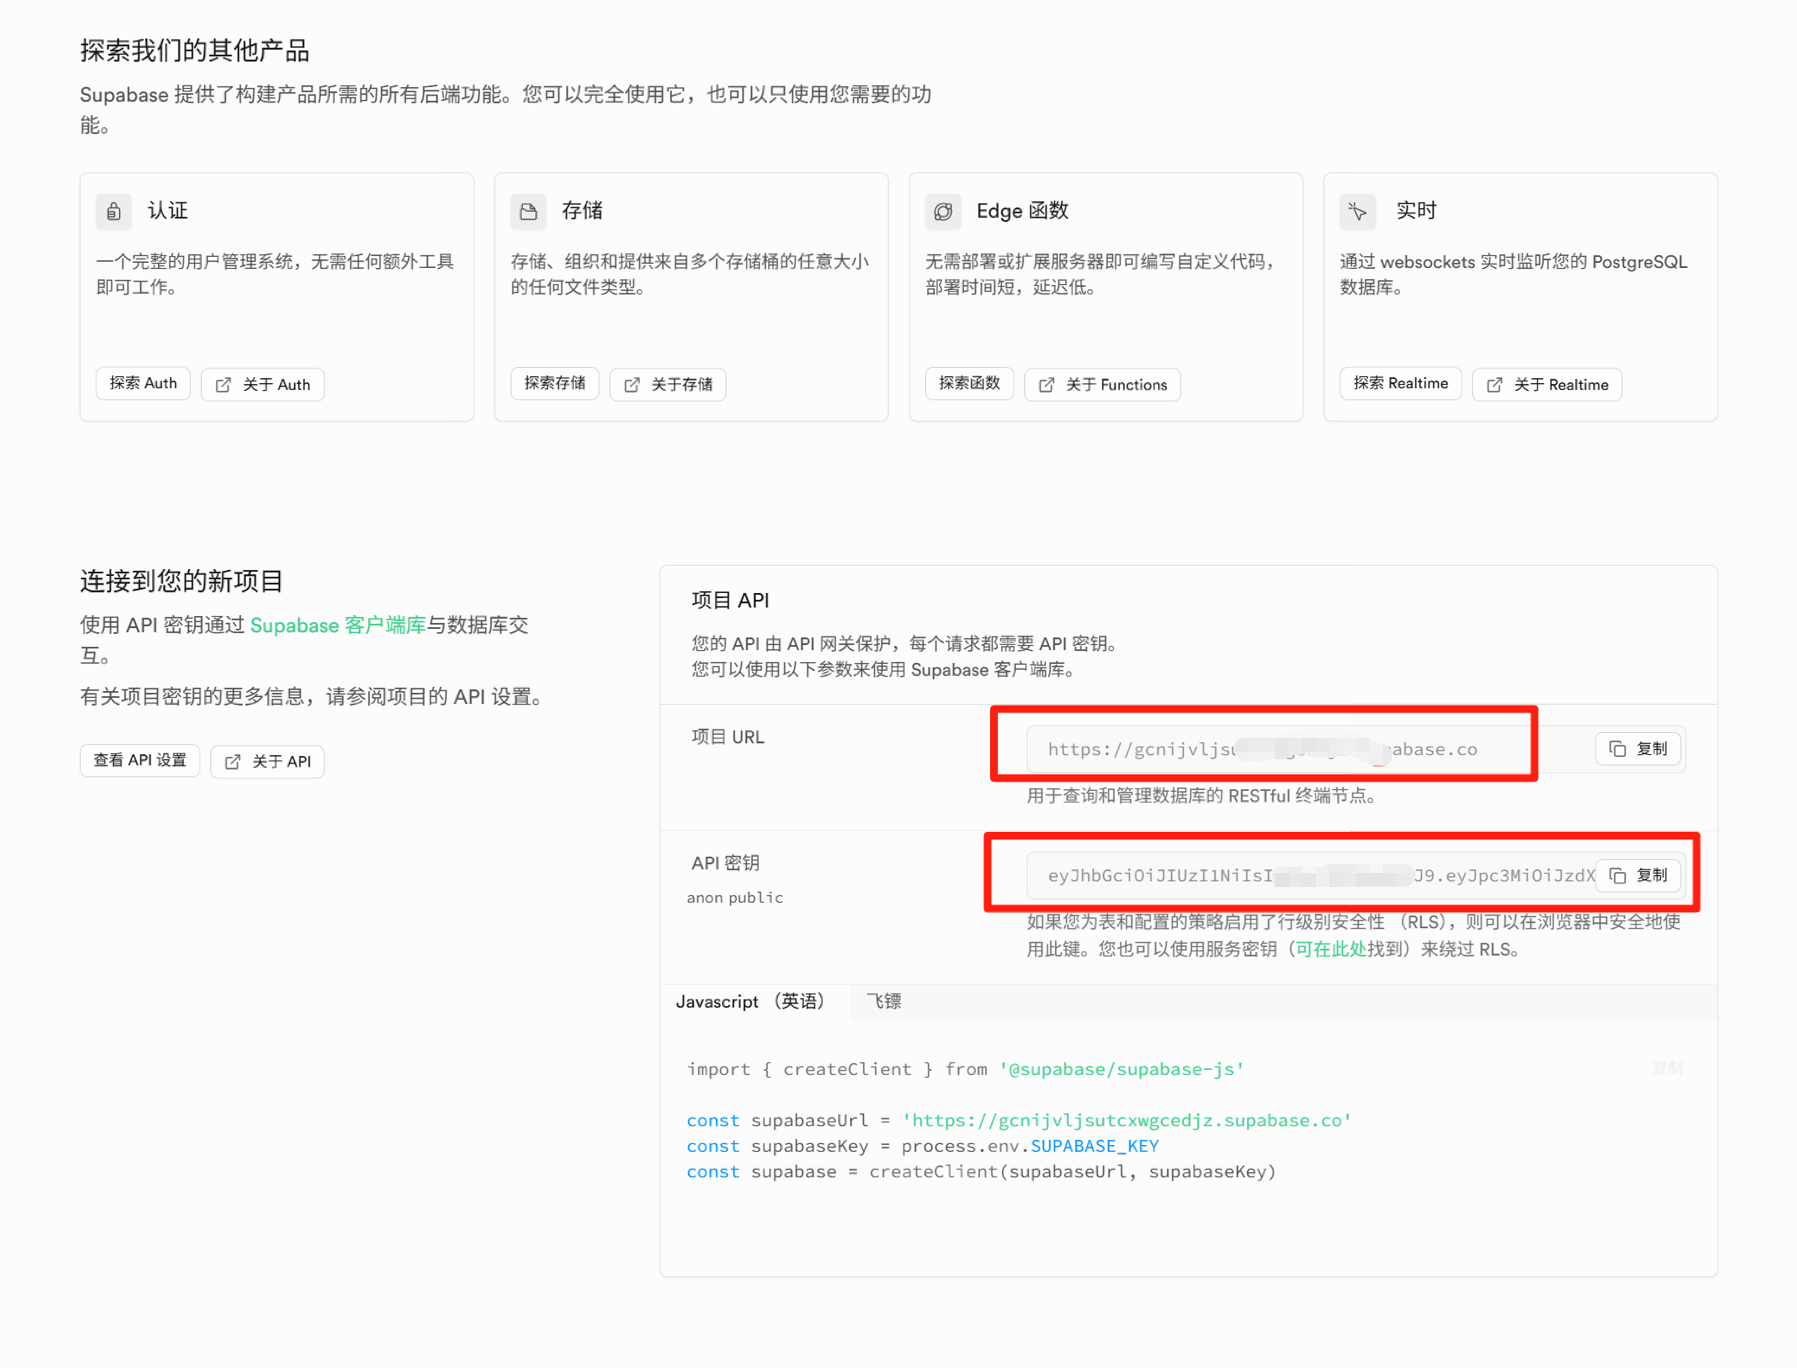Open the 关于 API docs button
This screenshot has width=1797, height=1368.
coord(268,761)
